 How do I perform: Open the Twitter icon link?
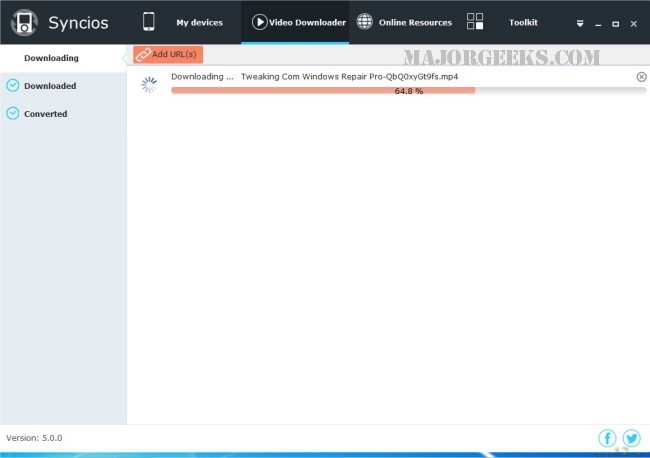click(x=632, y=438)
